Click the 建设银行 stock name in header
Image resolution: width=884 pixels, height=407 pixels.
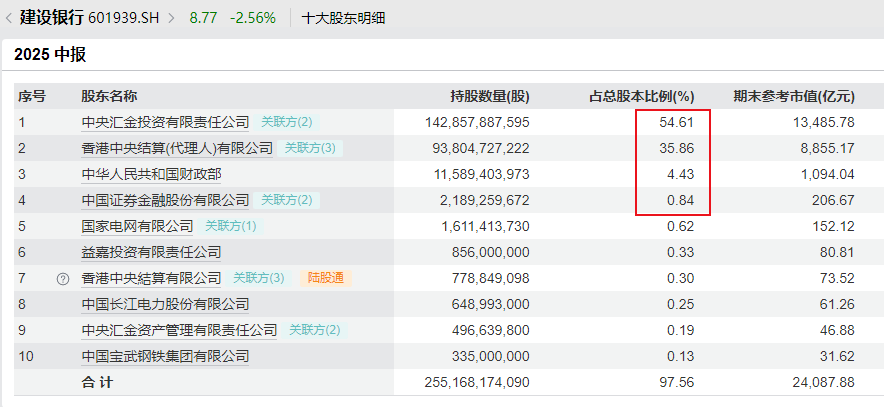(x=52, y=17)
